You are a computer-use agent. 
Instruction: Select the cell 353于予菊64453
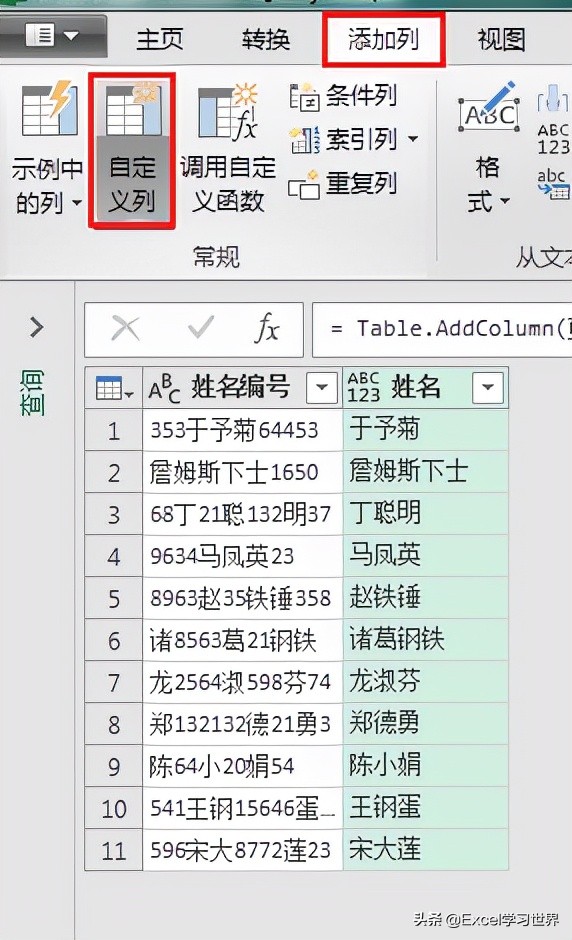pyautogui.click(x=242, y=430)
